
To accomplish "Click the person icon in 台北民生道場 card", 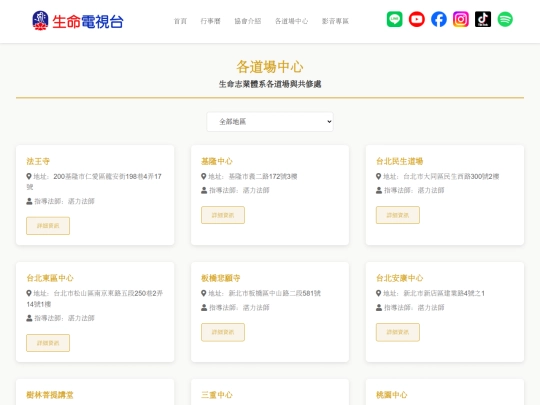I will (x=379, y=190).
